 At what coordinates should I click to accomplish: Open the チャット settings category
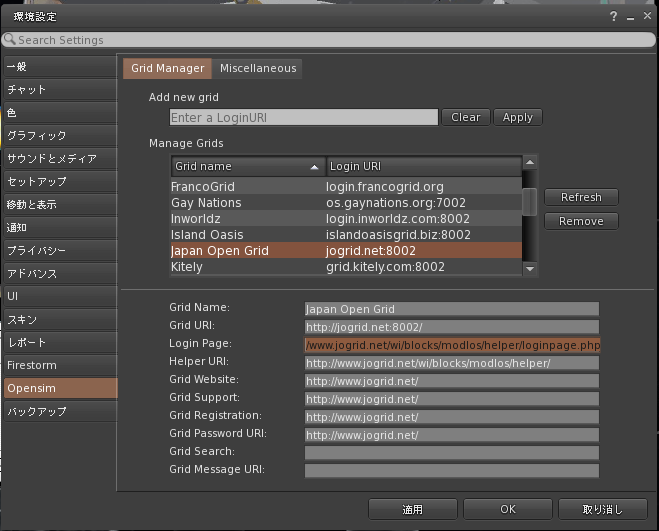click(x=61, y=90)
